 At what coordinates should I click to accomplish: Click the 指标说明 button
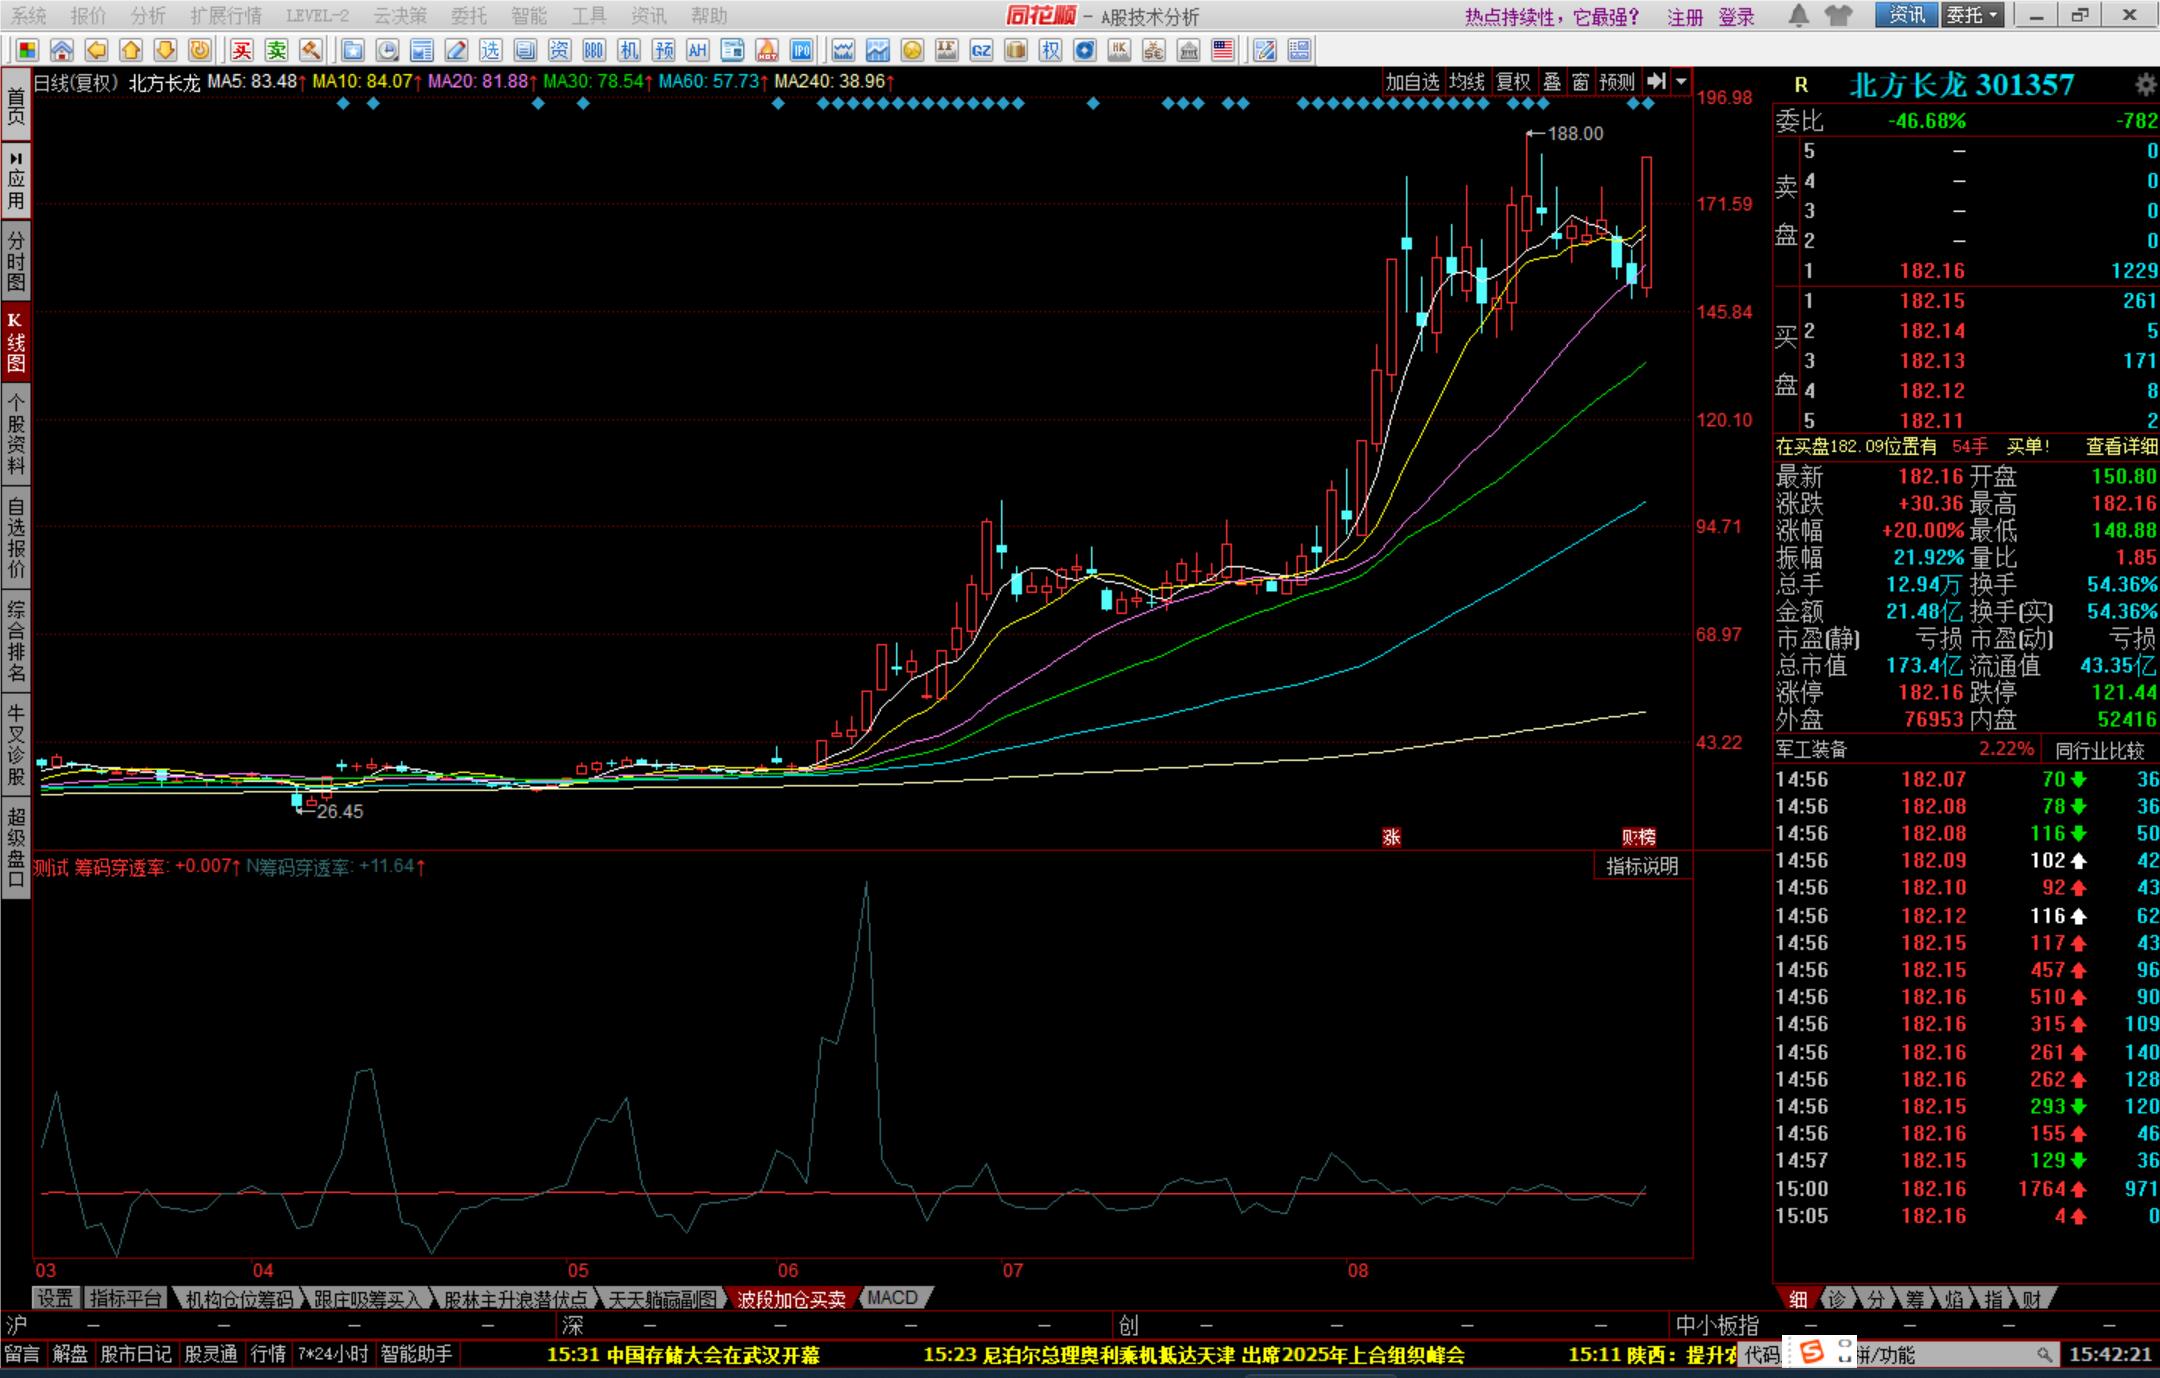tap(1641, 866)
